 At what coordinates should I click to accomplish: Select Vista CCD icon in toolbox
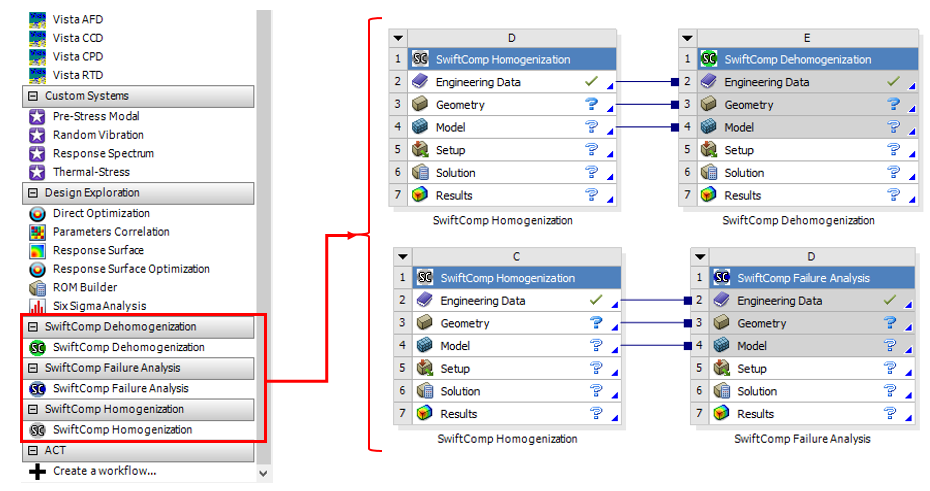[x=37, y=38]
